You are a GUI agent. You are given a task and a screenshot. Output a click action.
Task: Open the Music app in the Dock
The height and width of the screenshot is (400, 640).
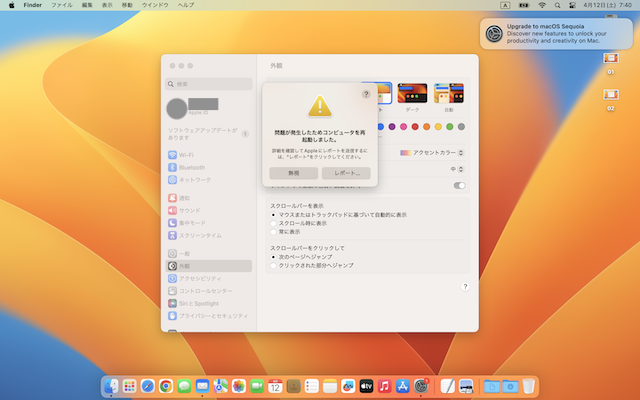(385, 385)
